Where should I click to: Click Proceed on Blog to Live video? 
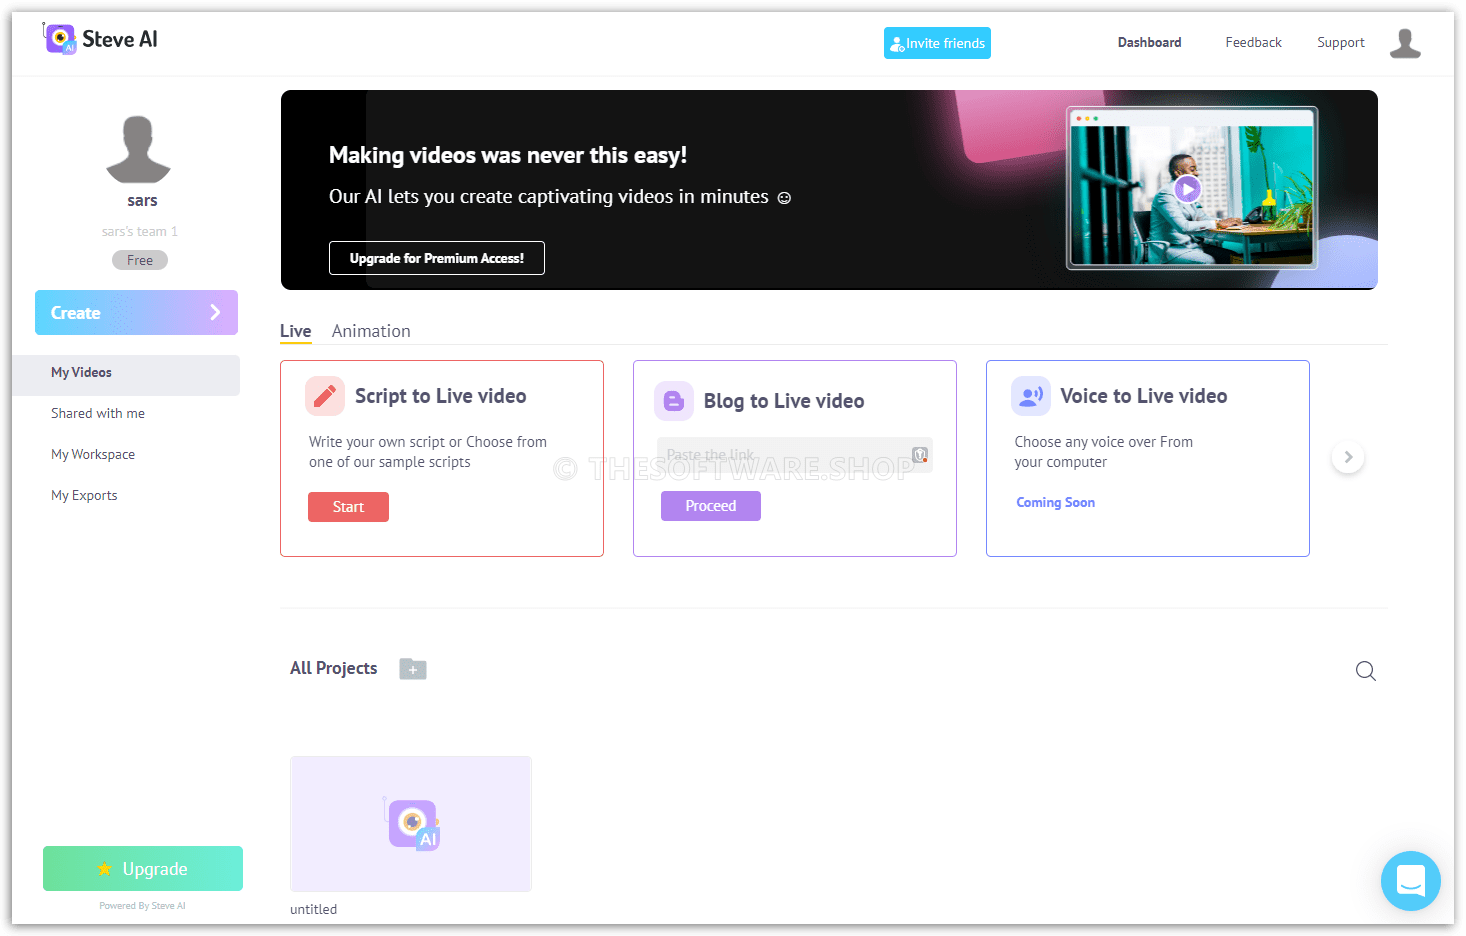(711, 506)
